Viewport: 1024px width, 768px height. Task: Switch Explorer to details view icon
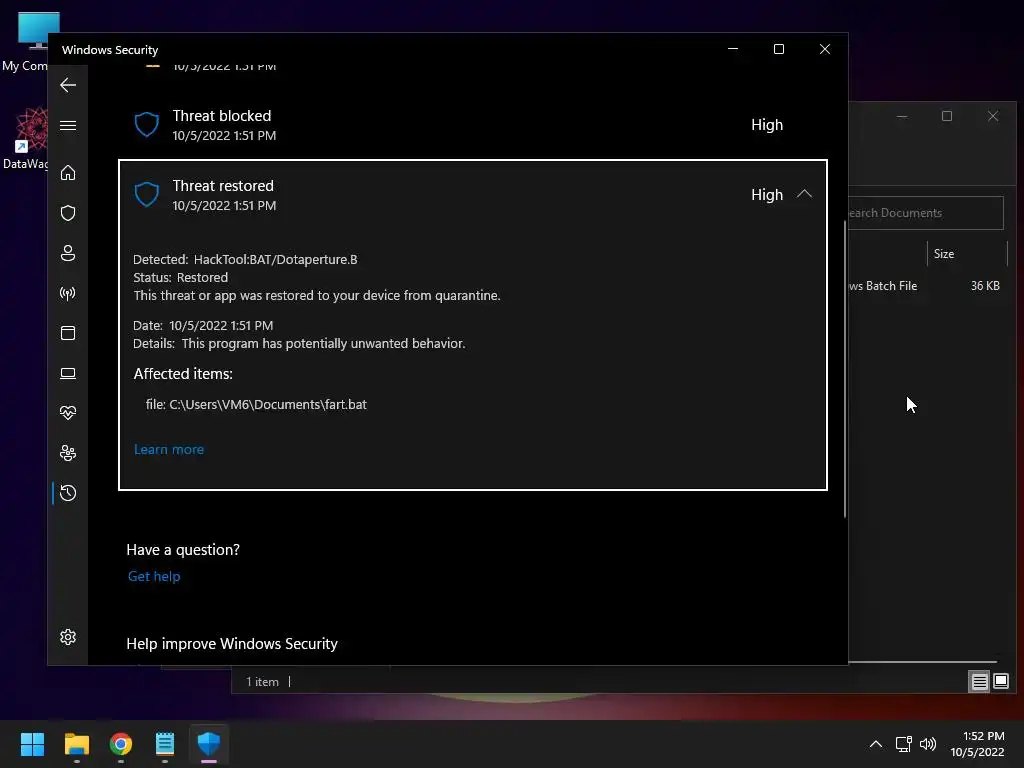tap(979, 682)
